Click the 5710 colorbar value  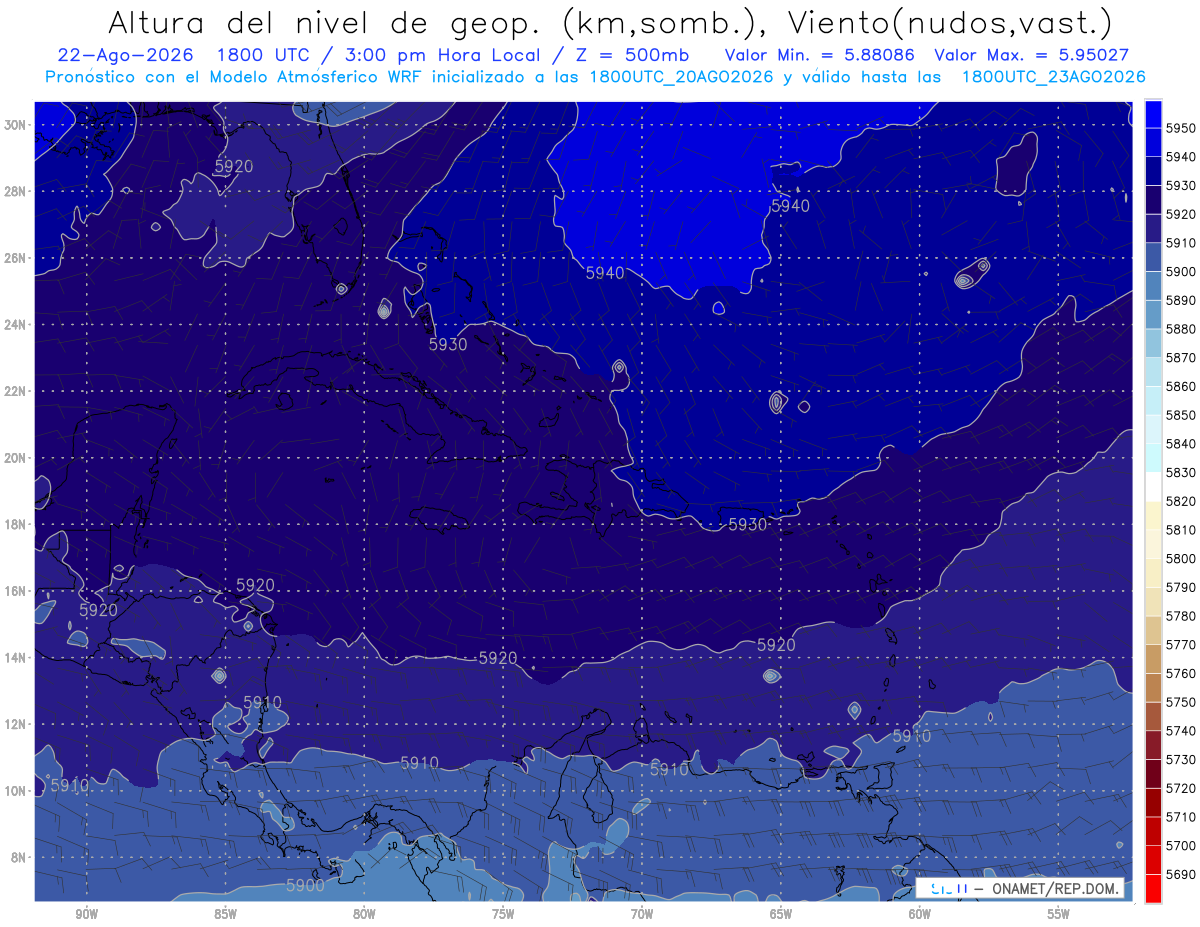click(1181, 817)
